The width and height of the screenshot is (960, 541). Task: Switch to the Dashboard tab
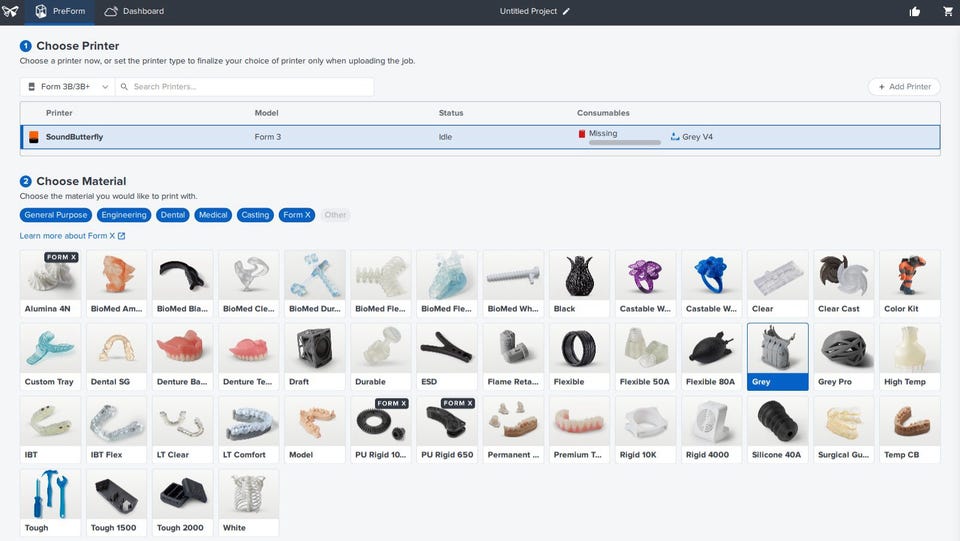click(x=134, y=12)
